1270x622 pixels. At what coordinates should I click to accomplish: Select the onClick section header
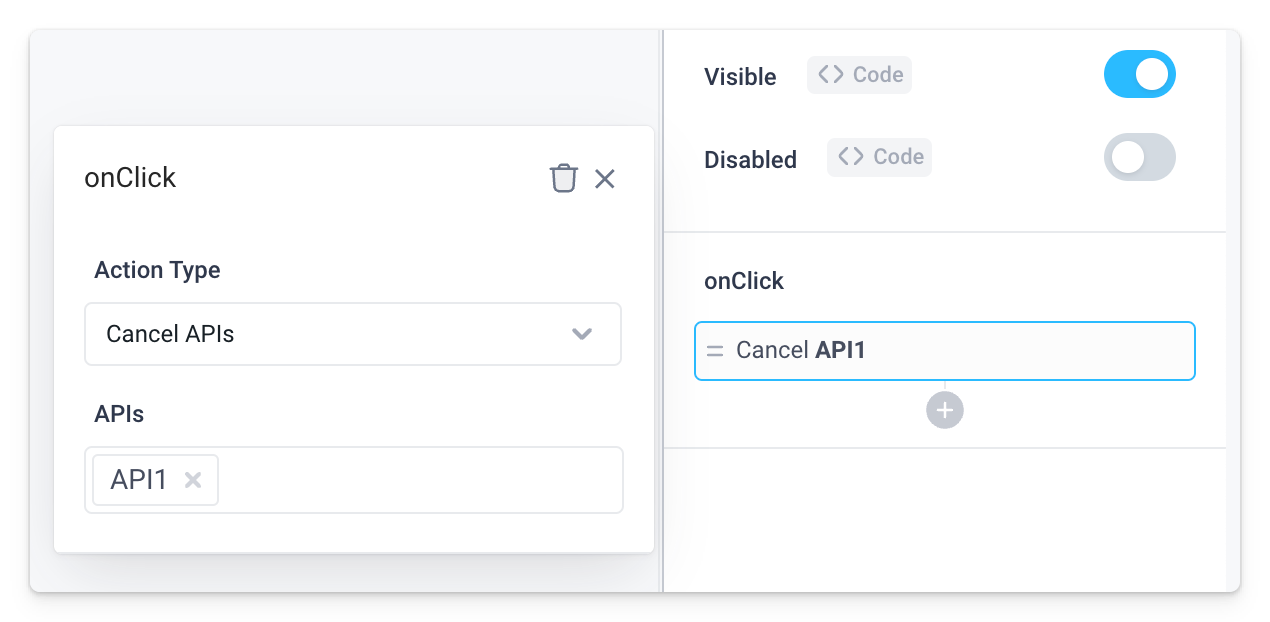(743, 281)
